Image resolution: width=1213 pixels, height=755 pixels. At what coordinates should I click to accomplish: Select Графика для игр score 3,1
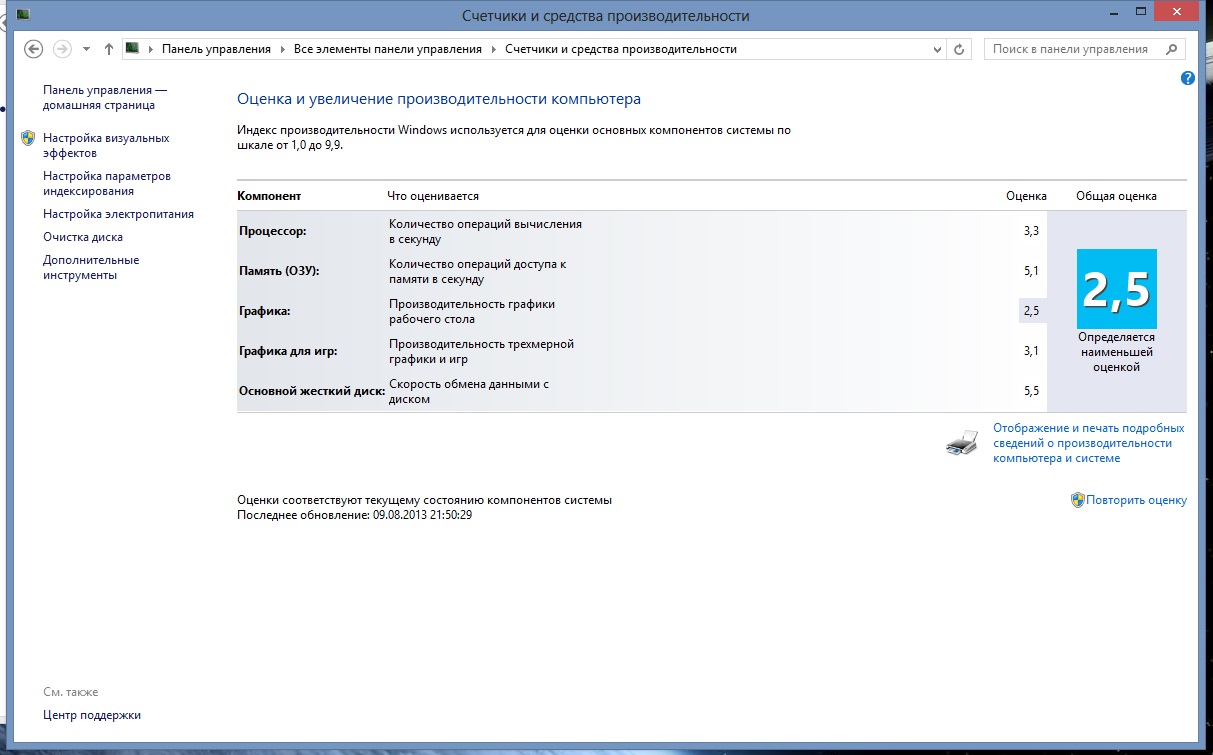[1031, 351]
